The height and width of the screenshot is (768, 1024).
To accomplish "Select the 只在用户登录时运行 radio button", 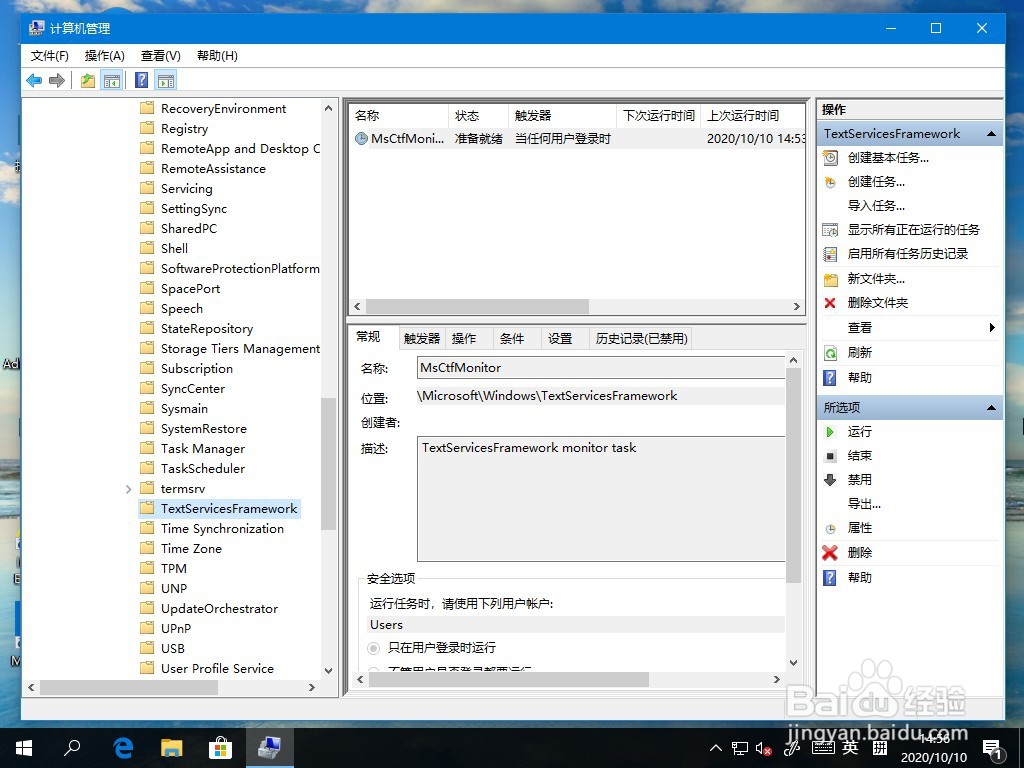I will (371, 646).
